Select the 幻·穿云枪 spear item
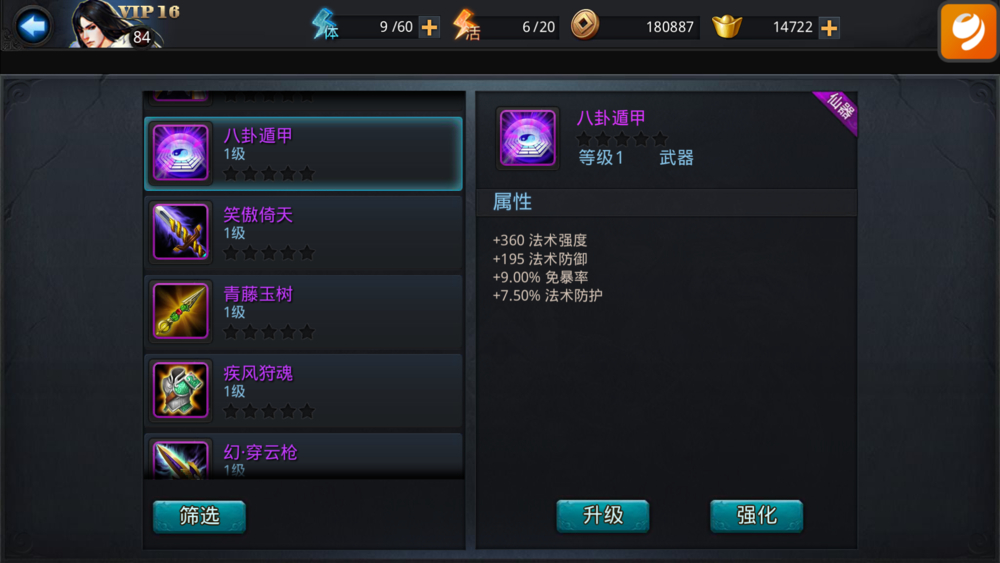The image size is (1000, 563). (304, 457)
